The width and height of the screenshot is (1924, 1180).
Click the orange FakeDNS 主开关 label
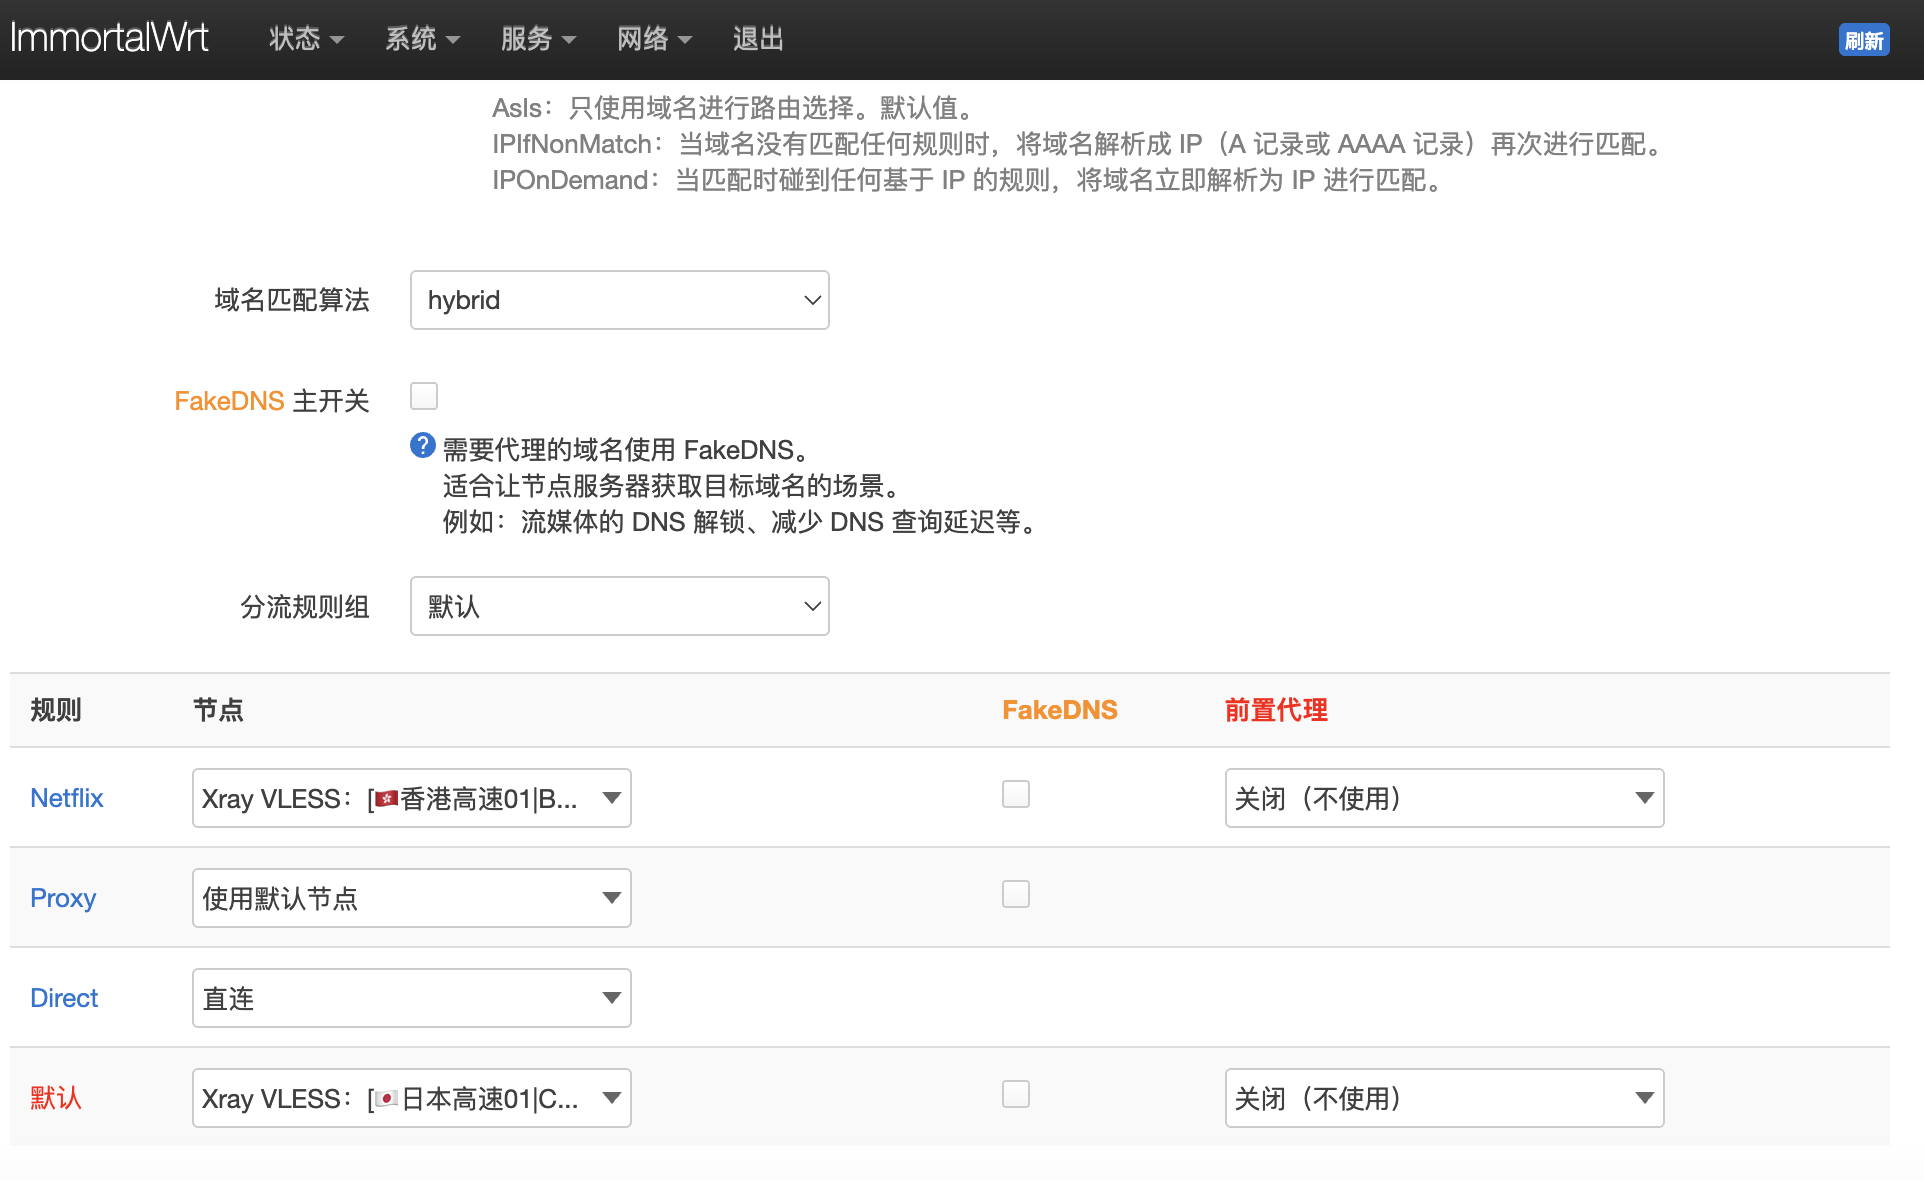click(272, 401)
